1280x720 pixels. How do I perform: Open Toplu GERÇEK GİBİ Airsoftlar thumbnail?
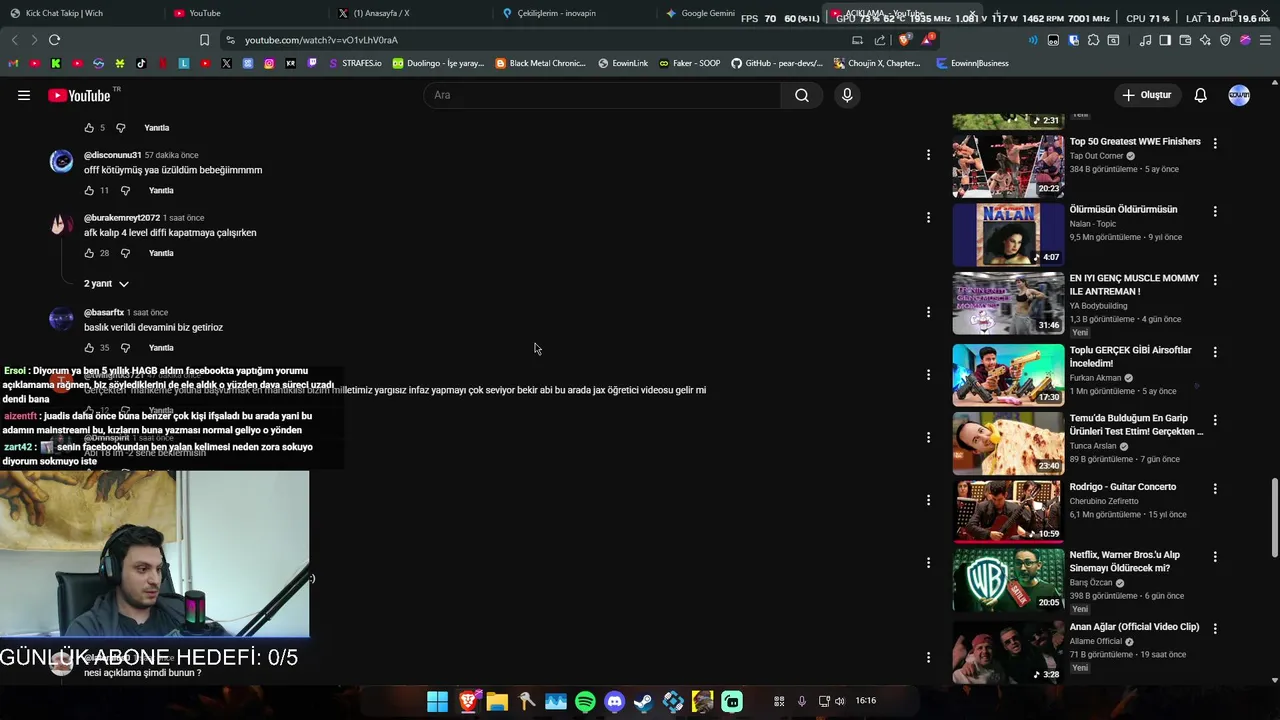click(1008, 375)
